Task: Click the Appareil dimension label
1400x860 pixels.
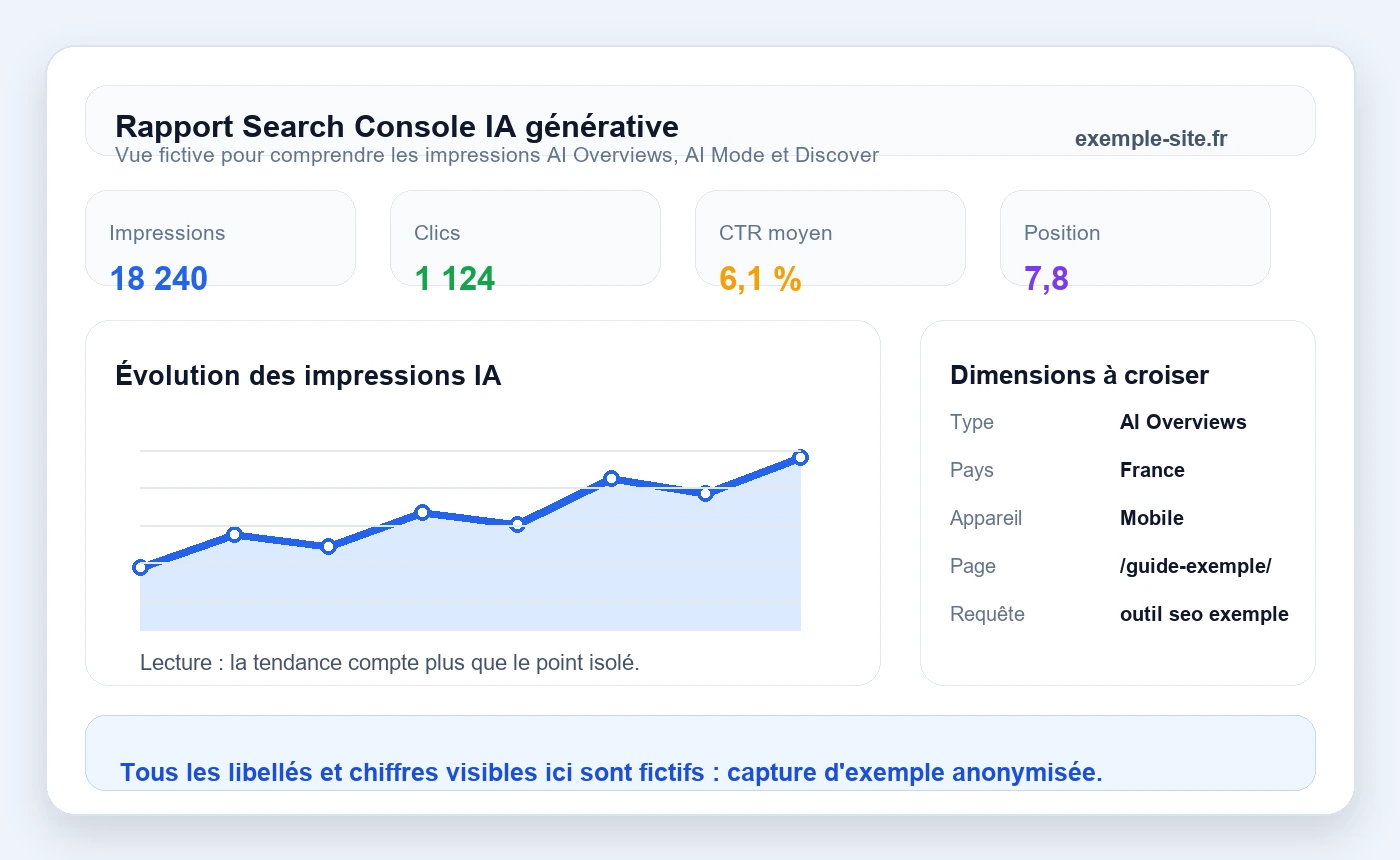Action: 986,518
